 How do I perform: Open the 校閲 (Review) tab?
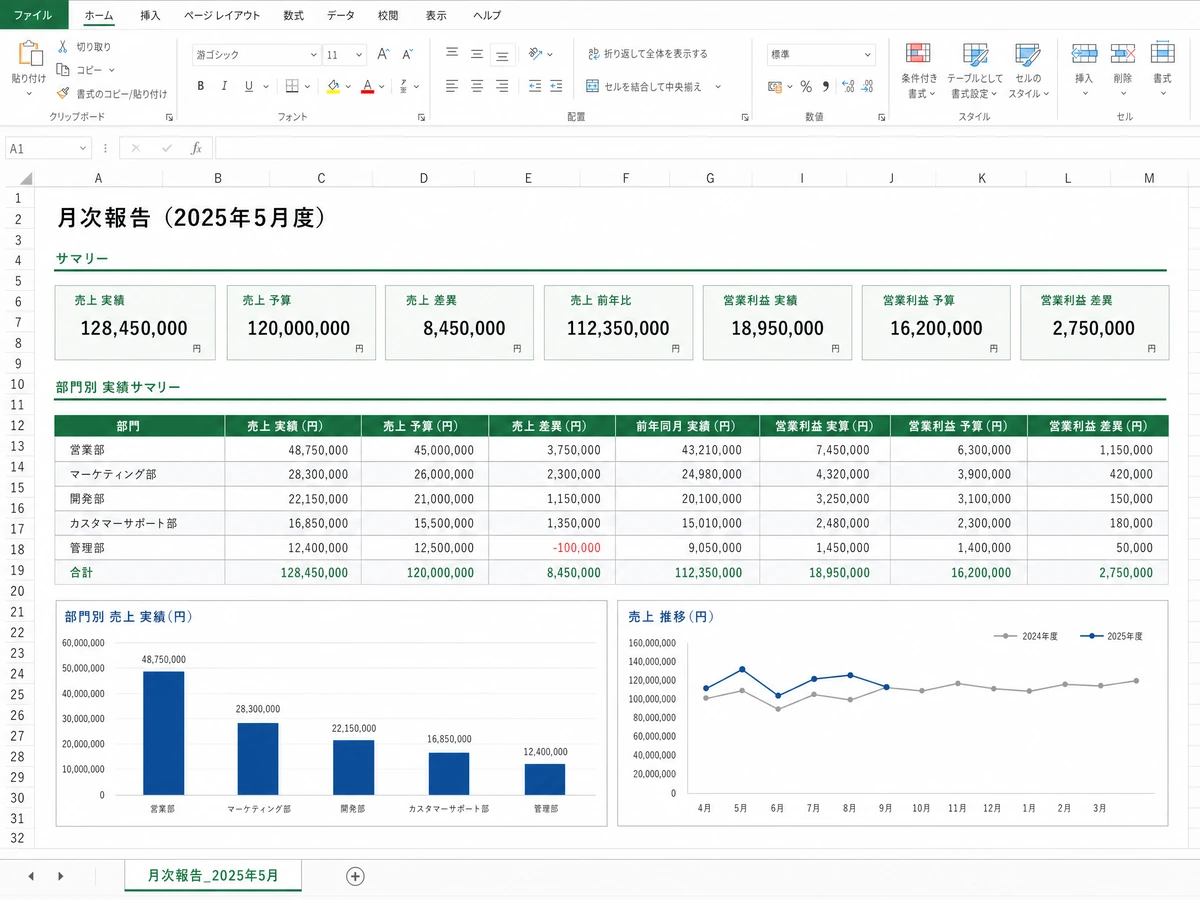pyautogui.click(x=388, y=16)
